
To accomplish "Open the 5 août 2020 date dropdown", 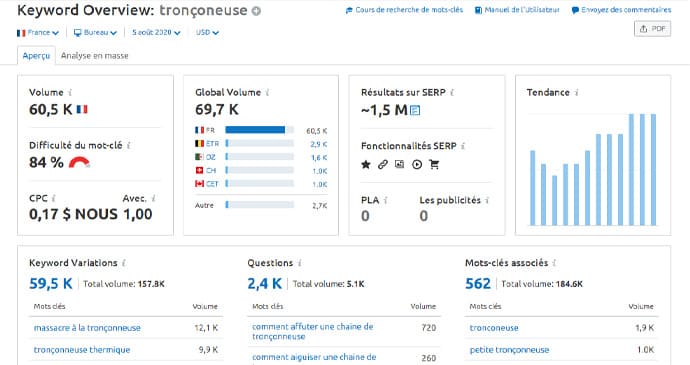I will pos(156,33).
